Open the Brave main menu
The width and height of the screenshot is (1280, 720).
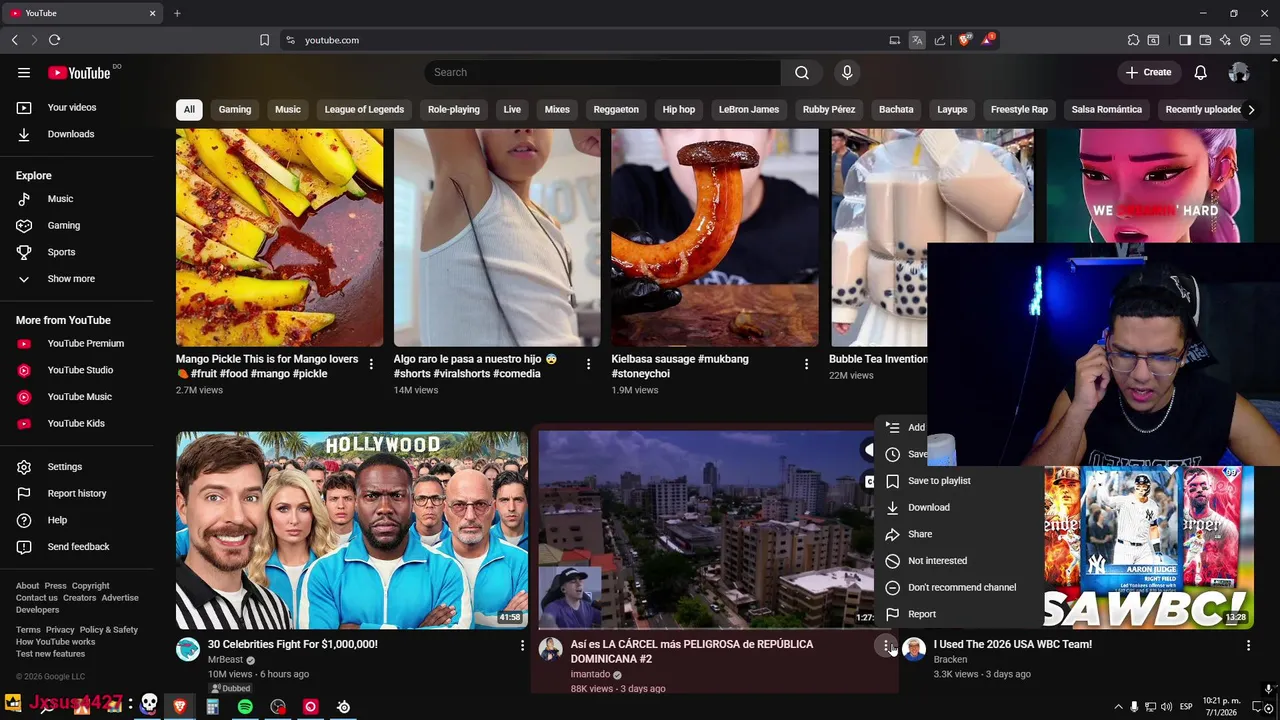(x=1265, y=40)
